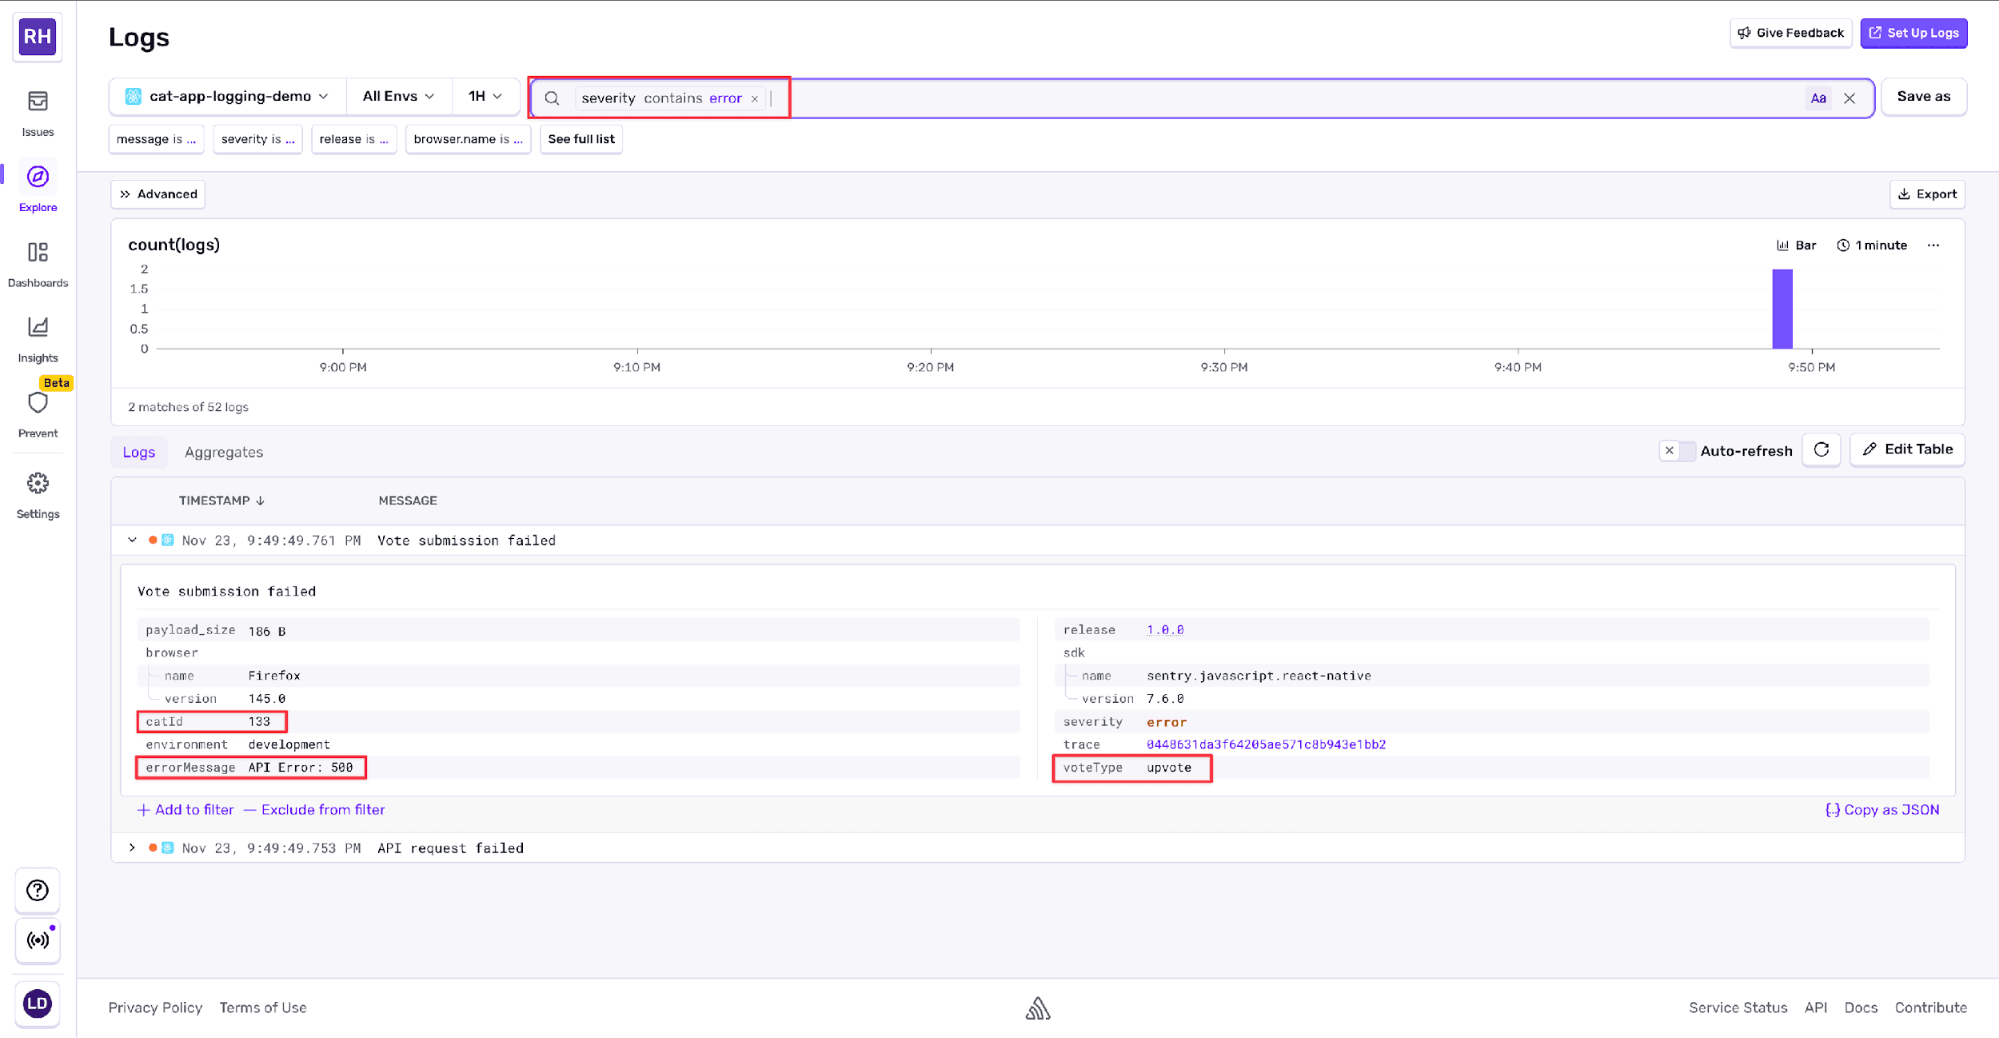The height and width of the screenshot is (1038, 1999).
Task: Toggle Auto-refresh for the logs table
Action: point(1677,450)
